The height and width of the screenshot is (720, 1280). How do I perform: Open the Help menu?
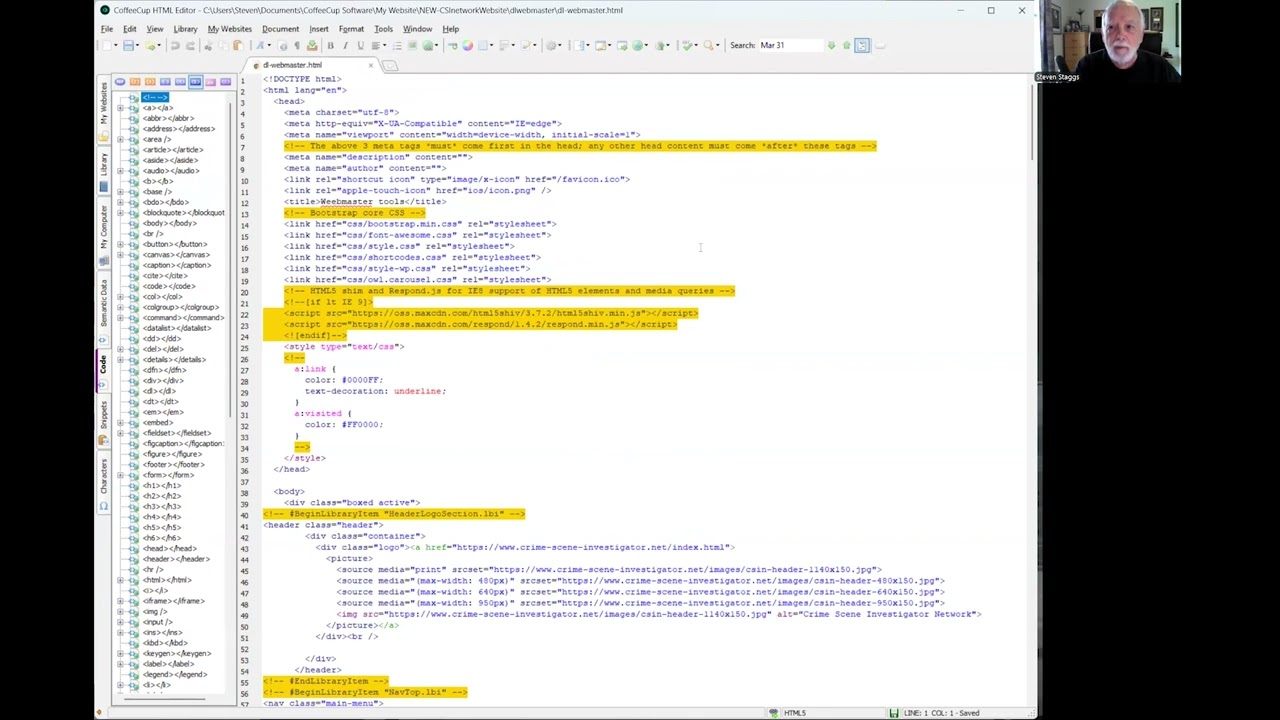(x=451, y=29)
